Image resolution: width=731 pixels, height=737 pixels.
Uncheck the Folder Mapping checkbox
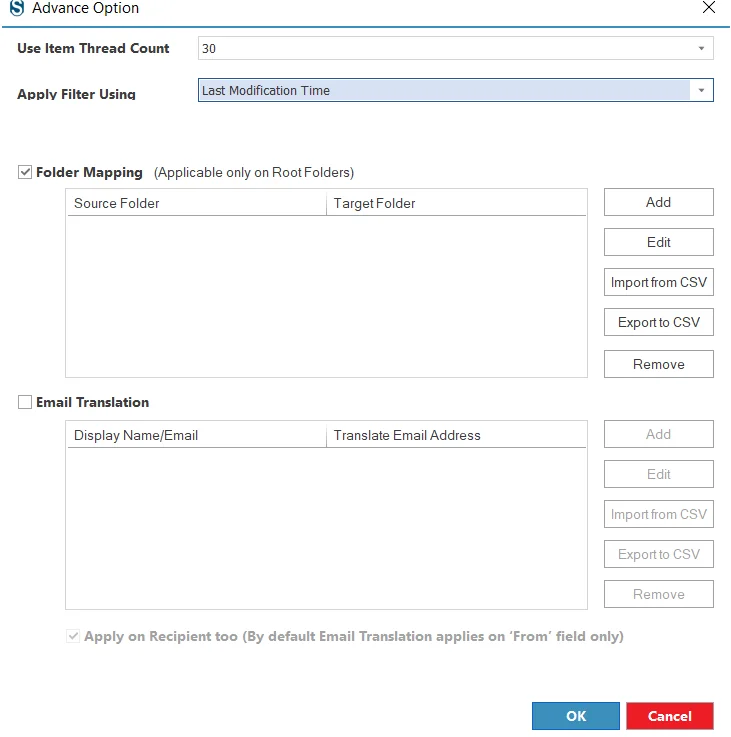coord(25,172)
